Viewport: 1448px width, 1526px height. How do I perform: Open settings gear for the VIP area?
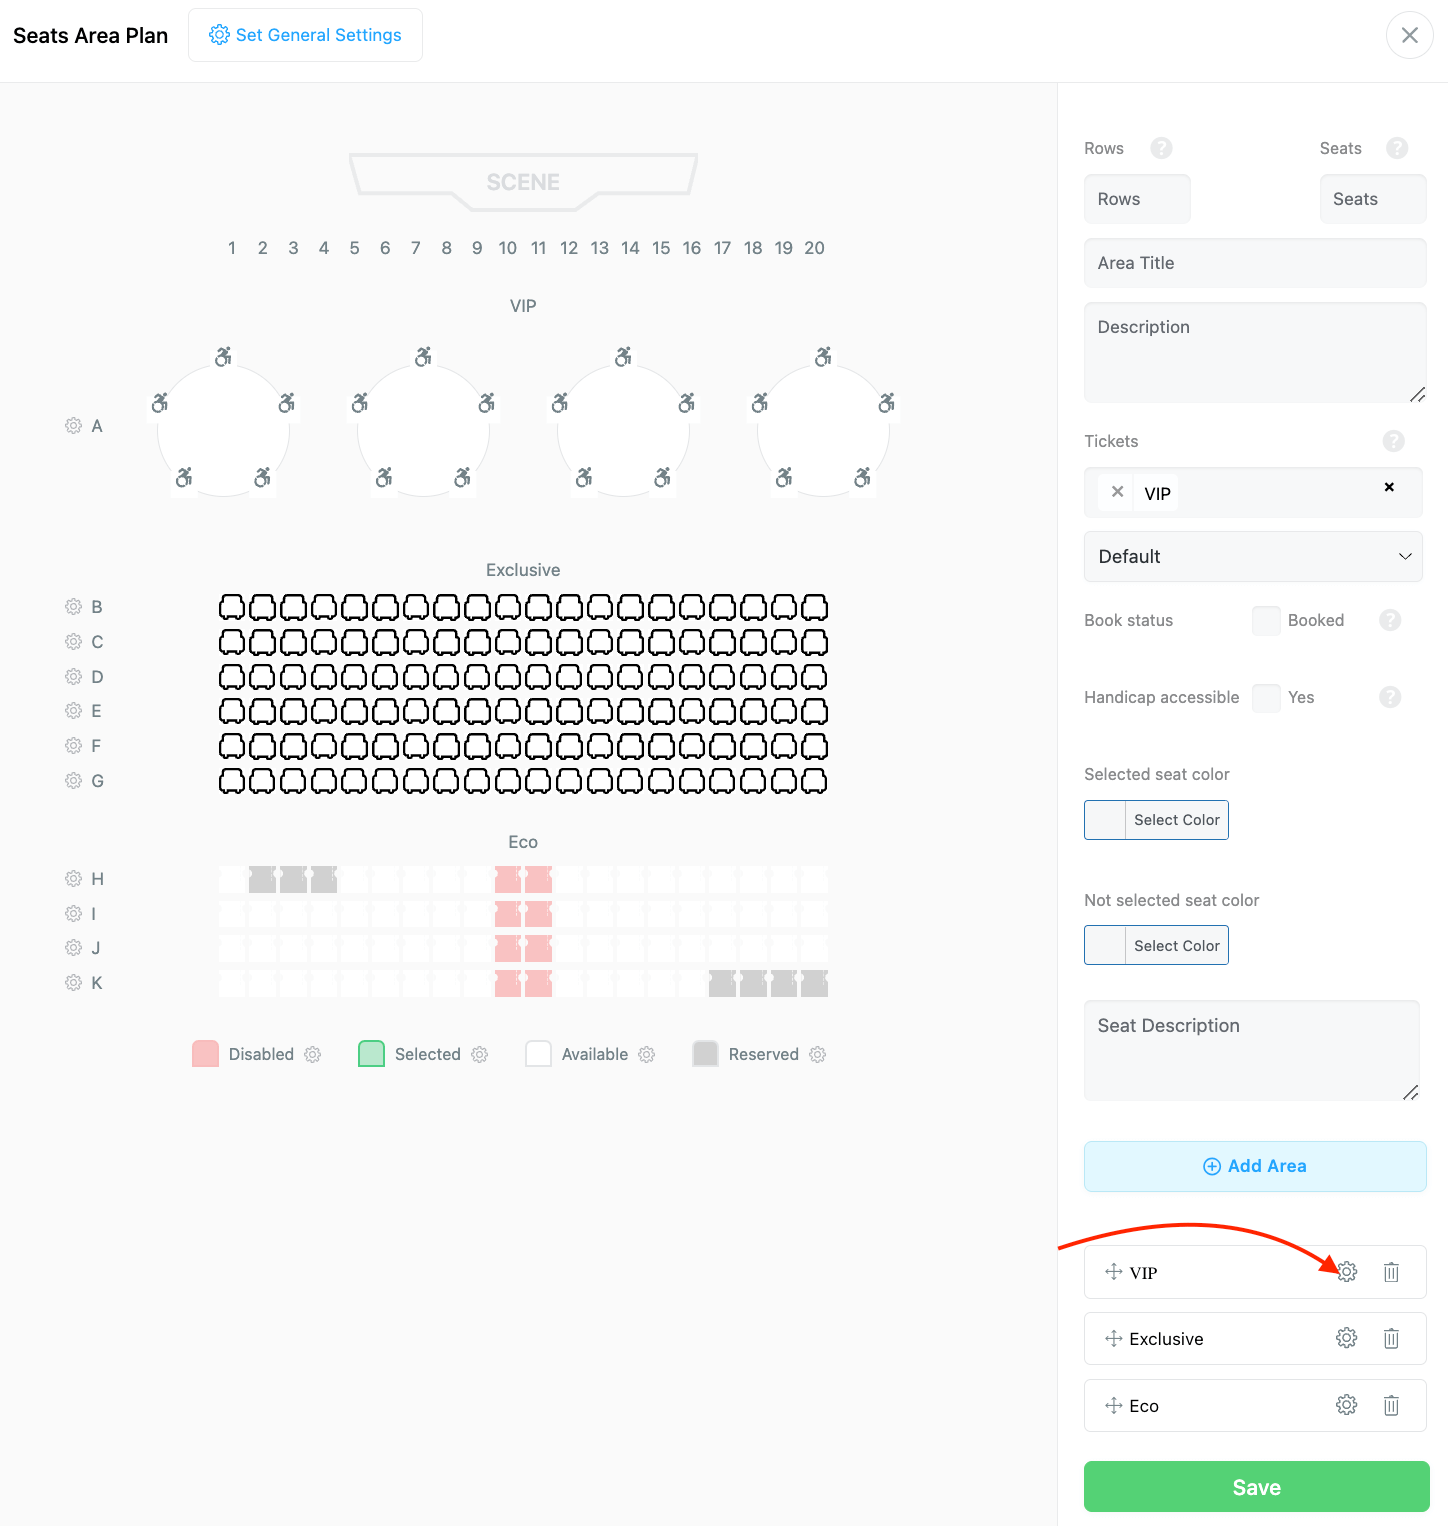1347,1272
